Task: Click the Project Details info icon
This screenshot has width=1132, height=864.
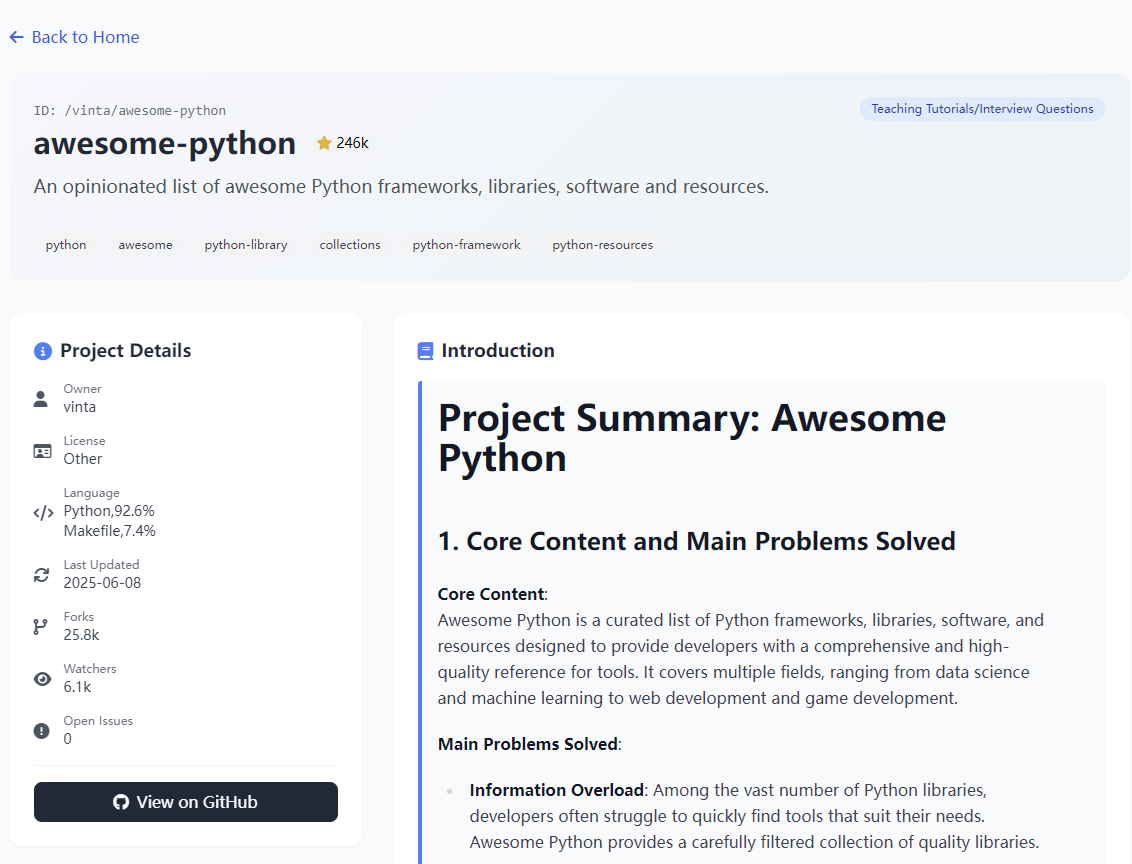Action: [x=43, y=351]
